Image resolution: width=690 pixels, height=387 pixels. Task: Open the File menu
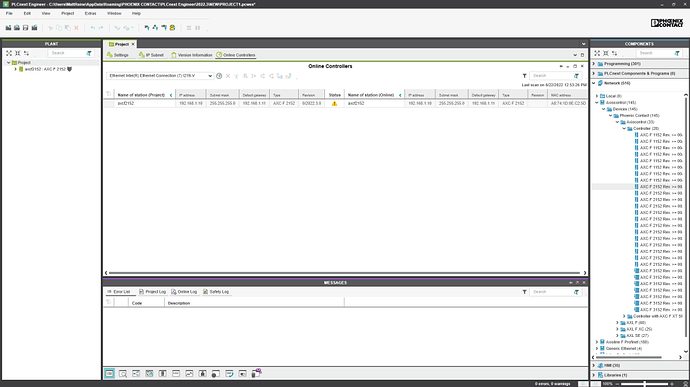coord(9,14)
